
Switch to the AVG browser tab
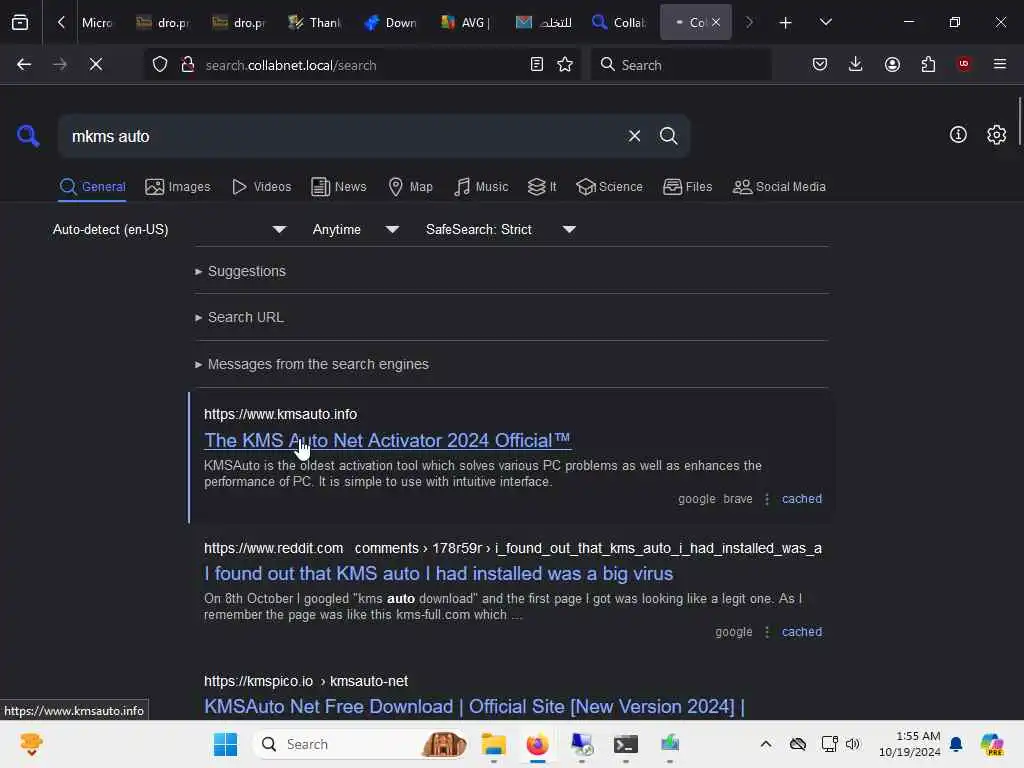coord(466,23)
